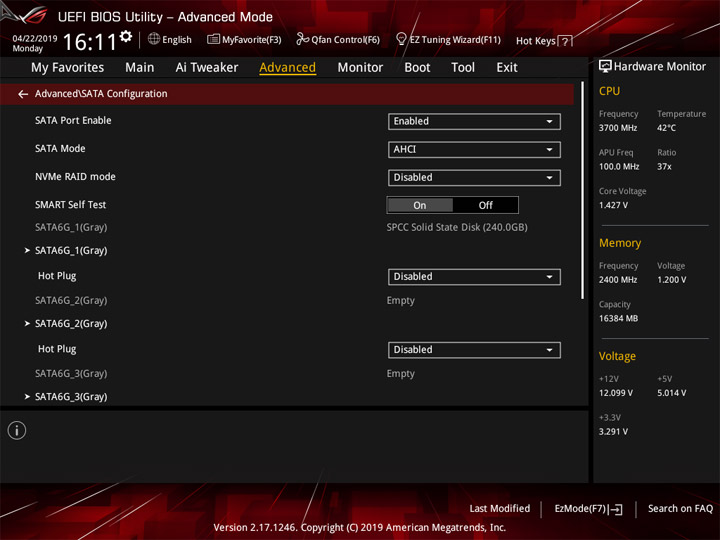Switch to the Main tab
The height and width of the screenshot is (540, 720).
pos(140,68)
